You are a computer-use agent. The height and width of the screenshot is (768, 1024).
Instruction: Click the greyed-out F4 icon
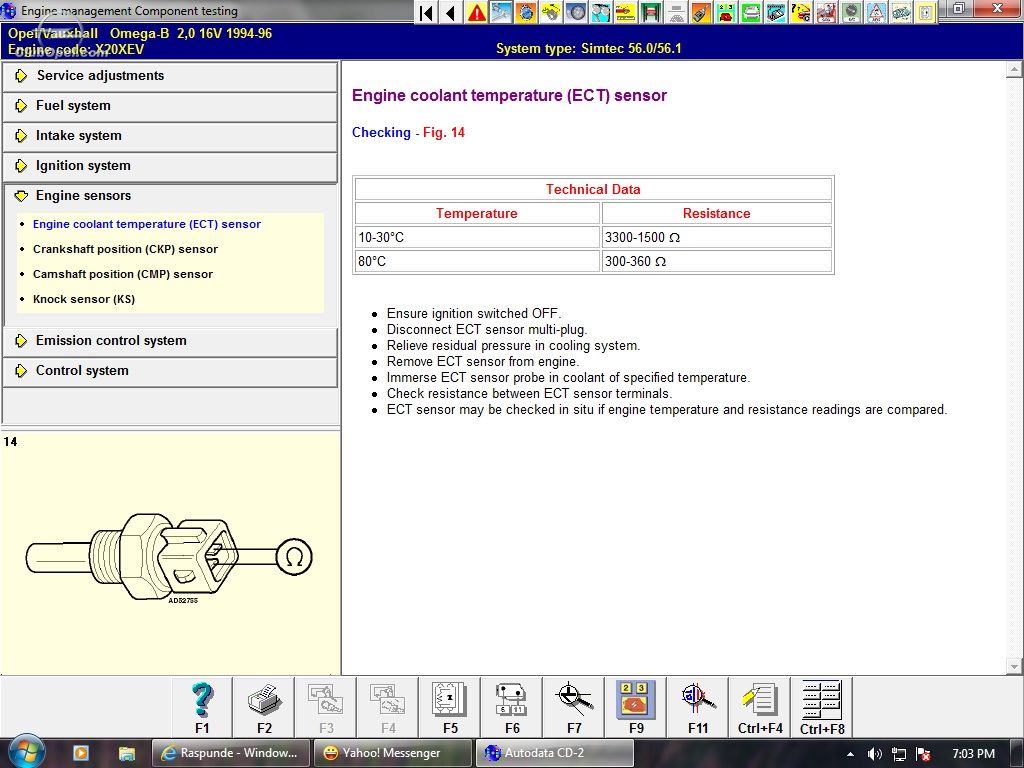(389, 707)
